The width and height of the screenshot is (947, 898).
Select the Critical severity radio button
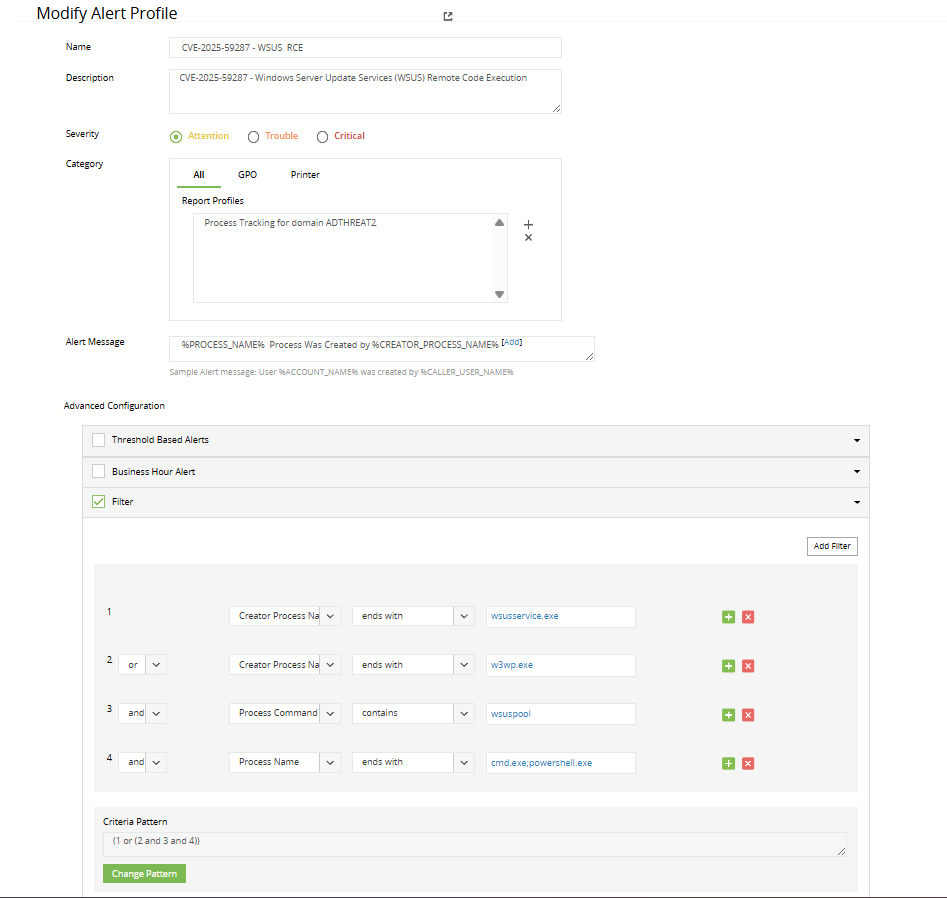tap(322, 137)
